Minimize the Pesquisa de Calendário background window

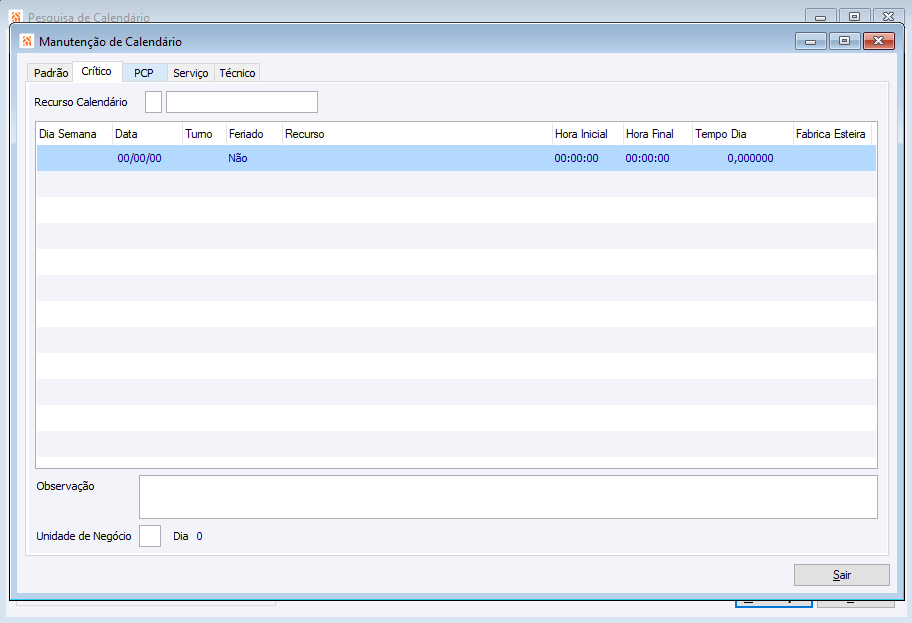pos(821,16)
